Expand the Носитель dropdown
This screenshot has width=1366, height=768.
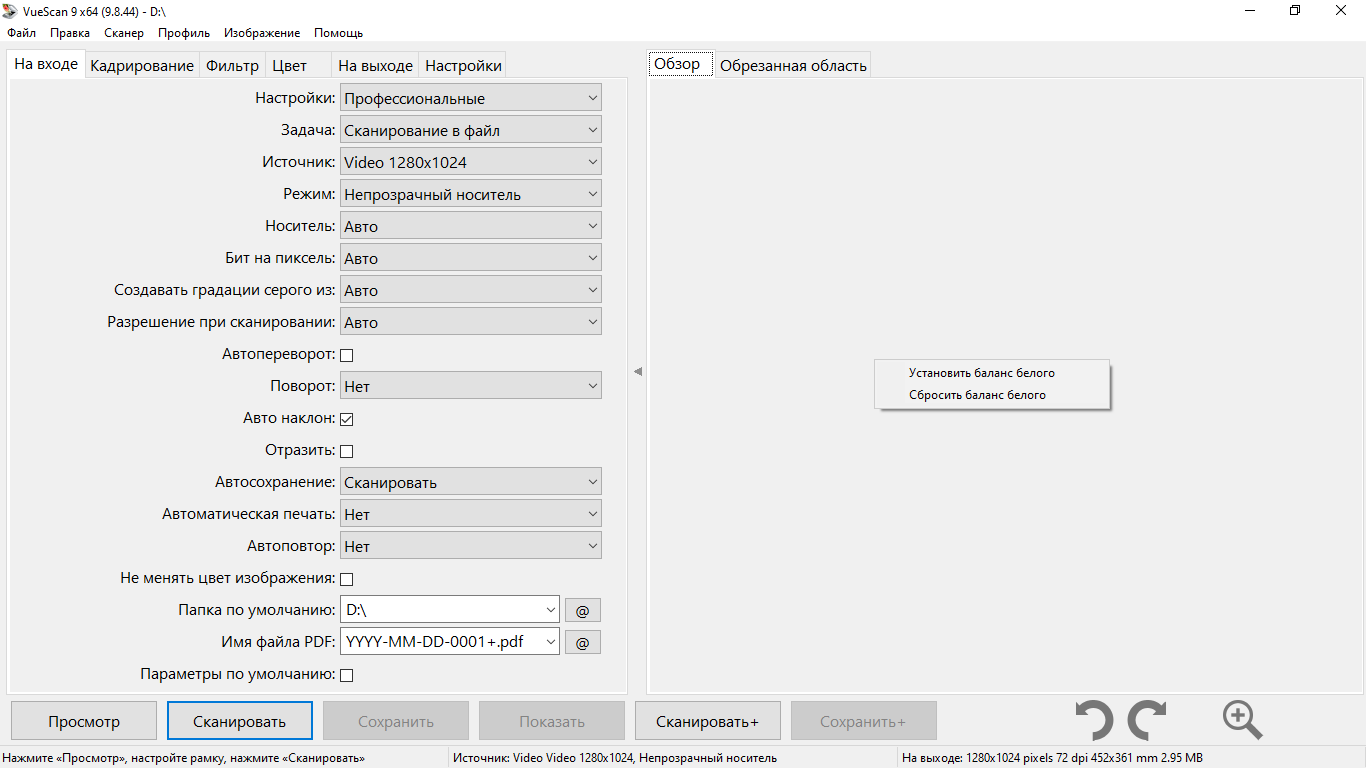click(471, 226)
